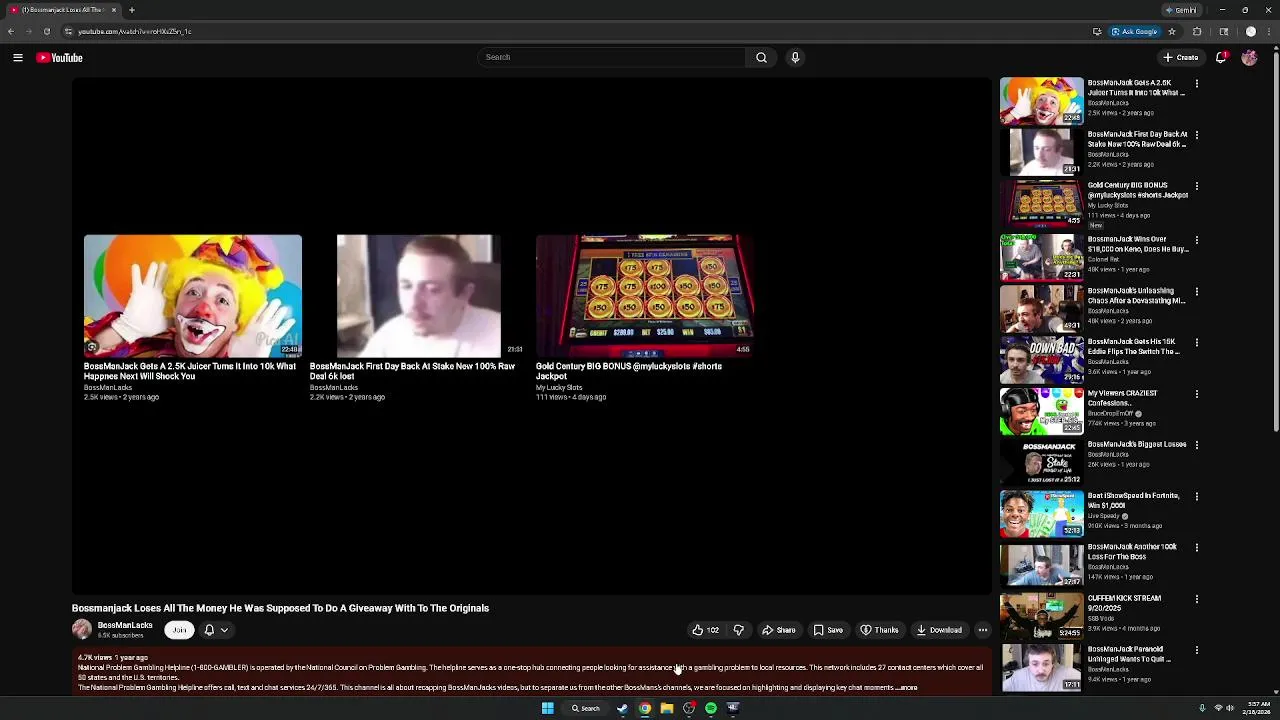This screenshot has width=1280, height=720.
Task: Go to the YouTube home logo
Action: coord(60,58)
